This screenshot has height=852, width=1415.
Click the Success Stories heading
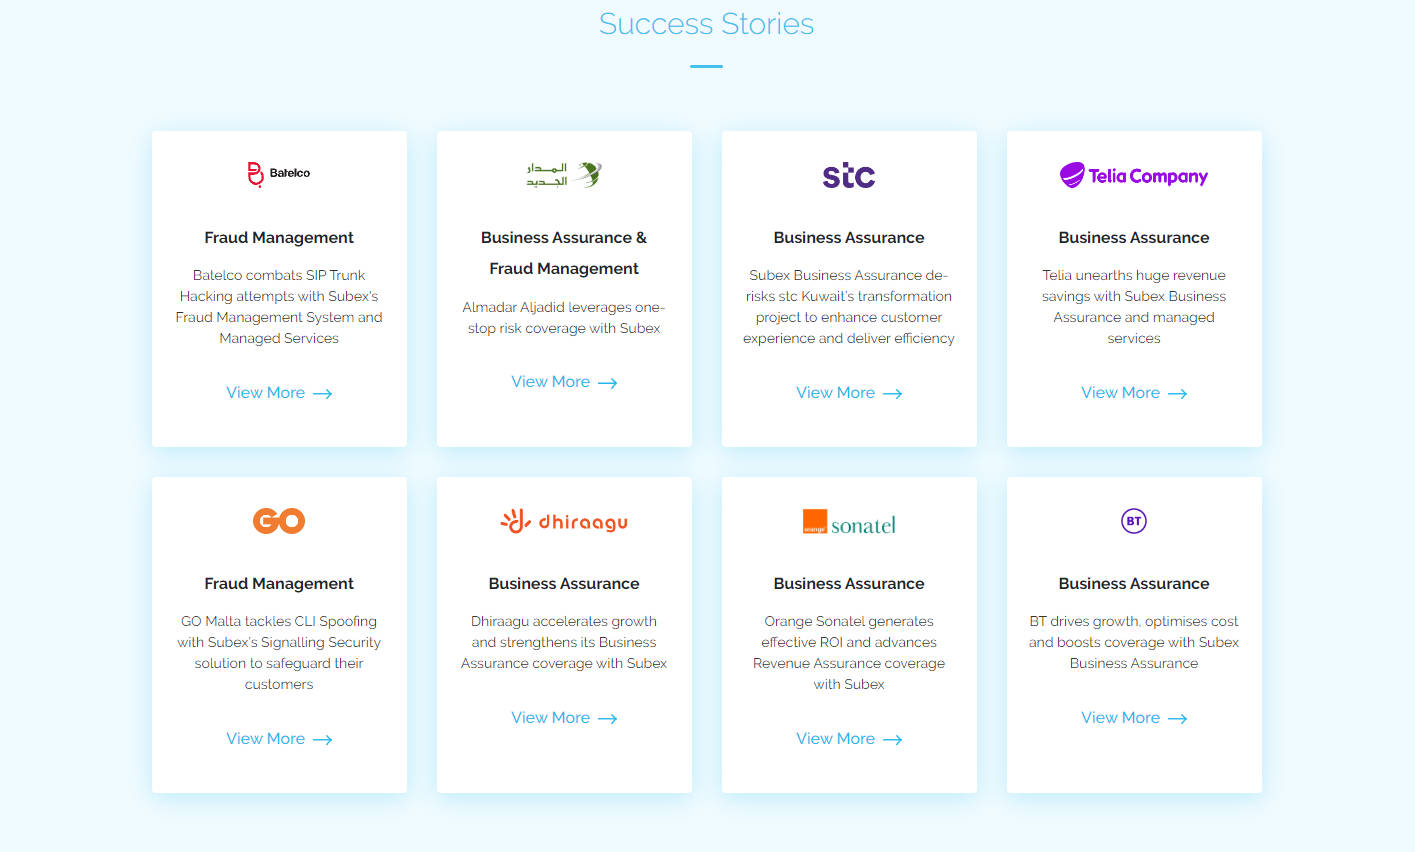(x=706, y=24)
